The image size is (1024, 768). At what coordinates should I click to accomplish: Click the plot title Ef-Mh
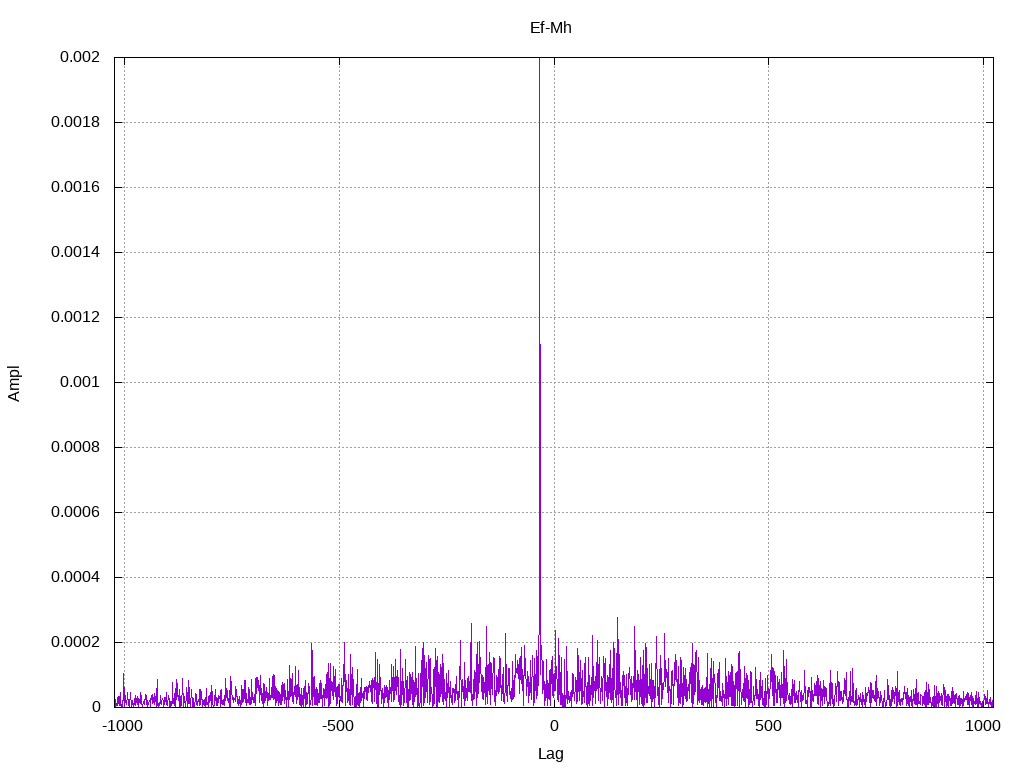tap(551, 27)
